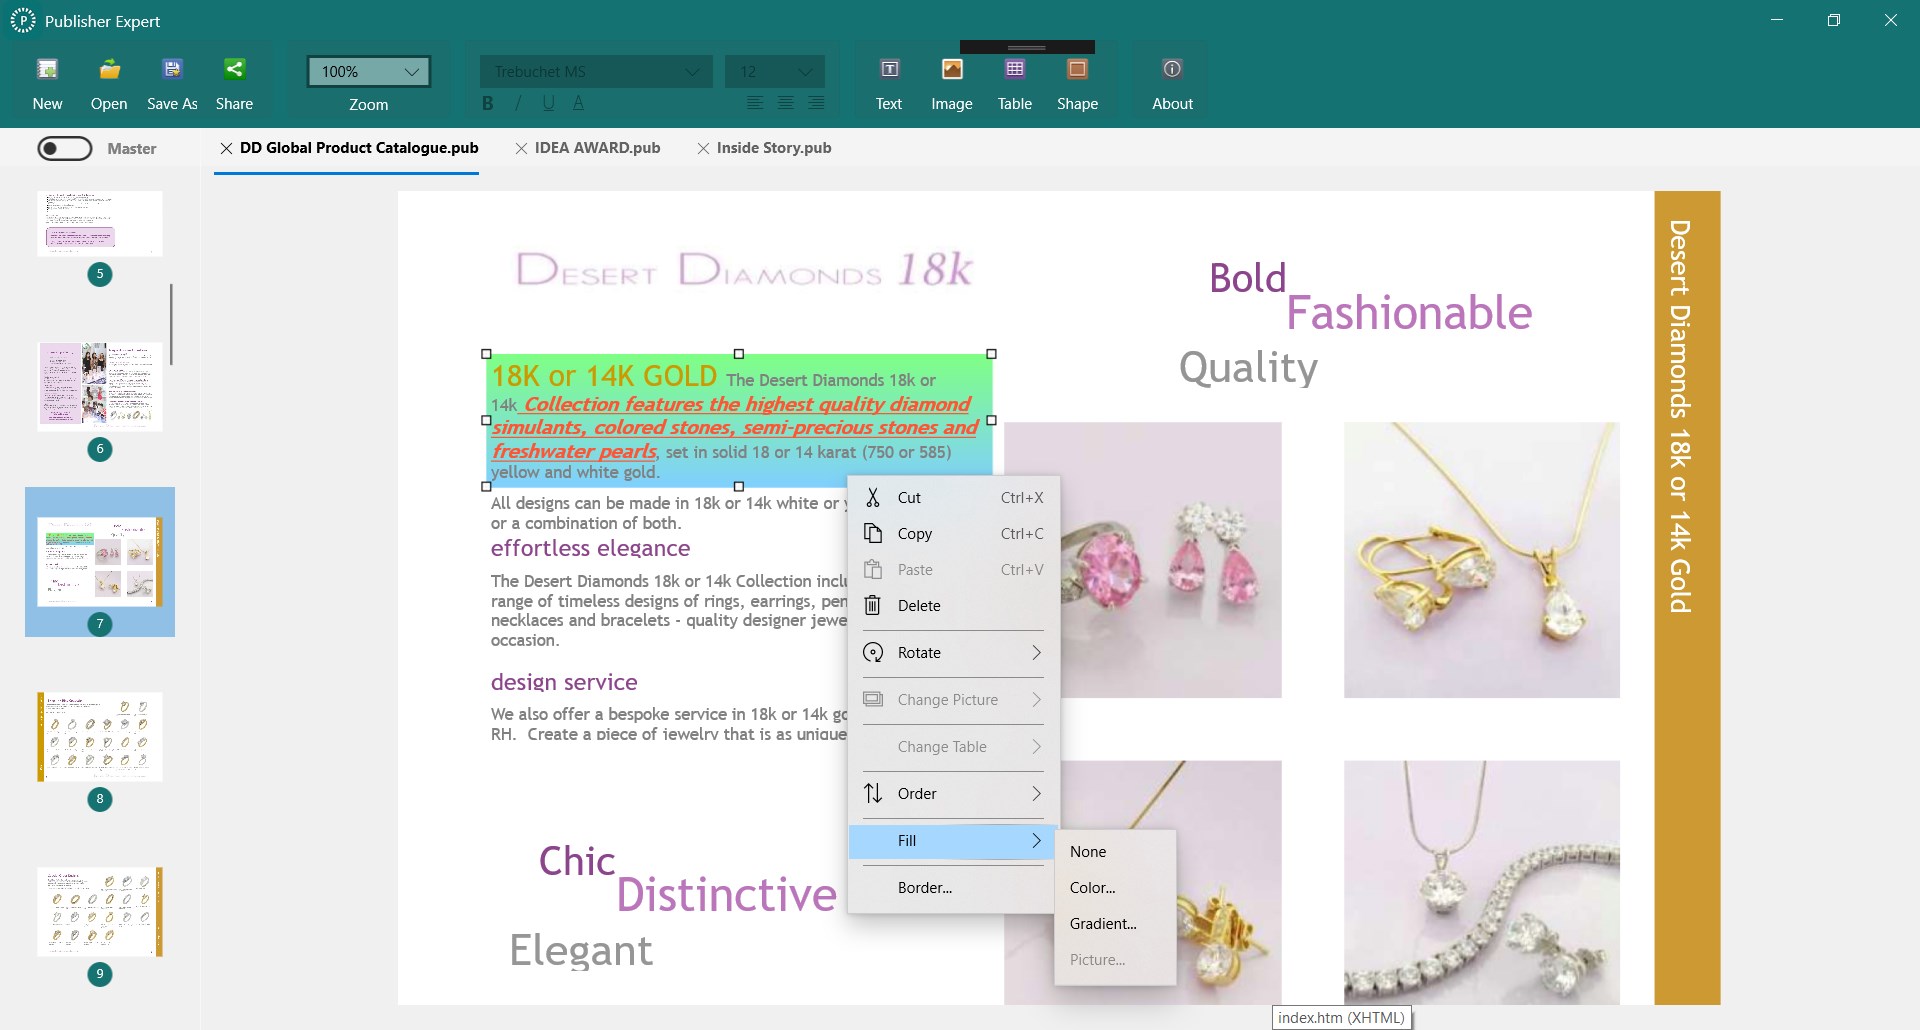Click the top-middle handle of the selected text box

pos(739,354)
